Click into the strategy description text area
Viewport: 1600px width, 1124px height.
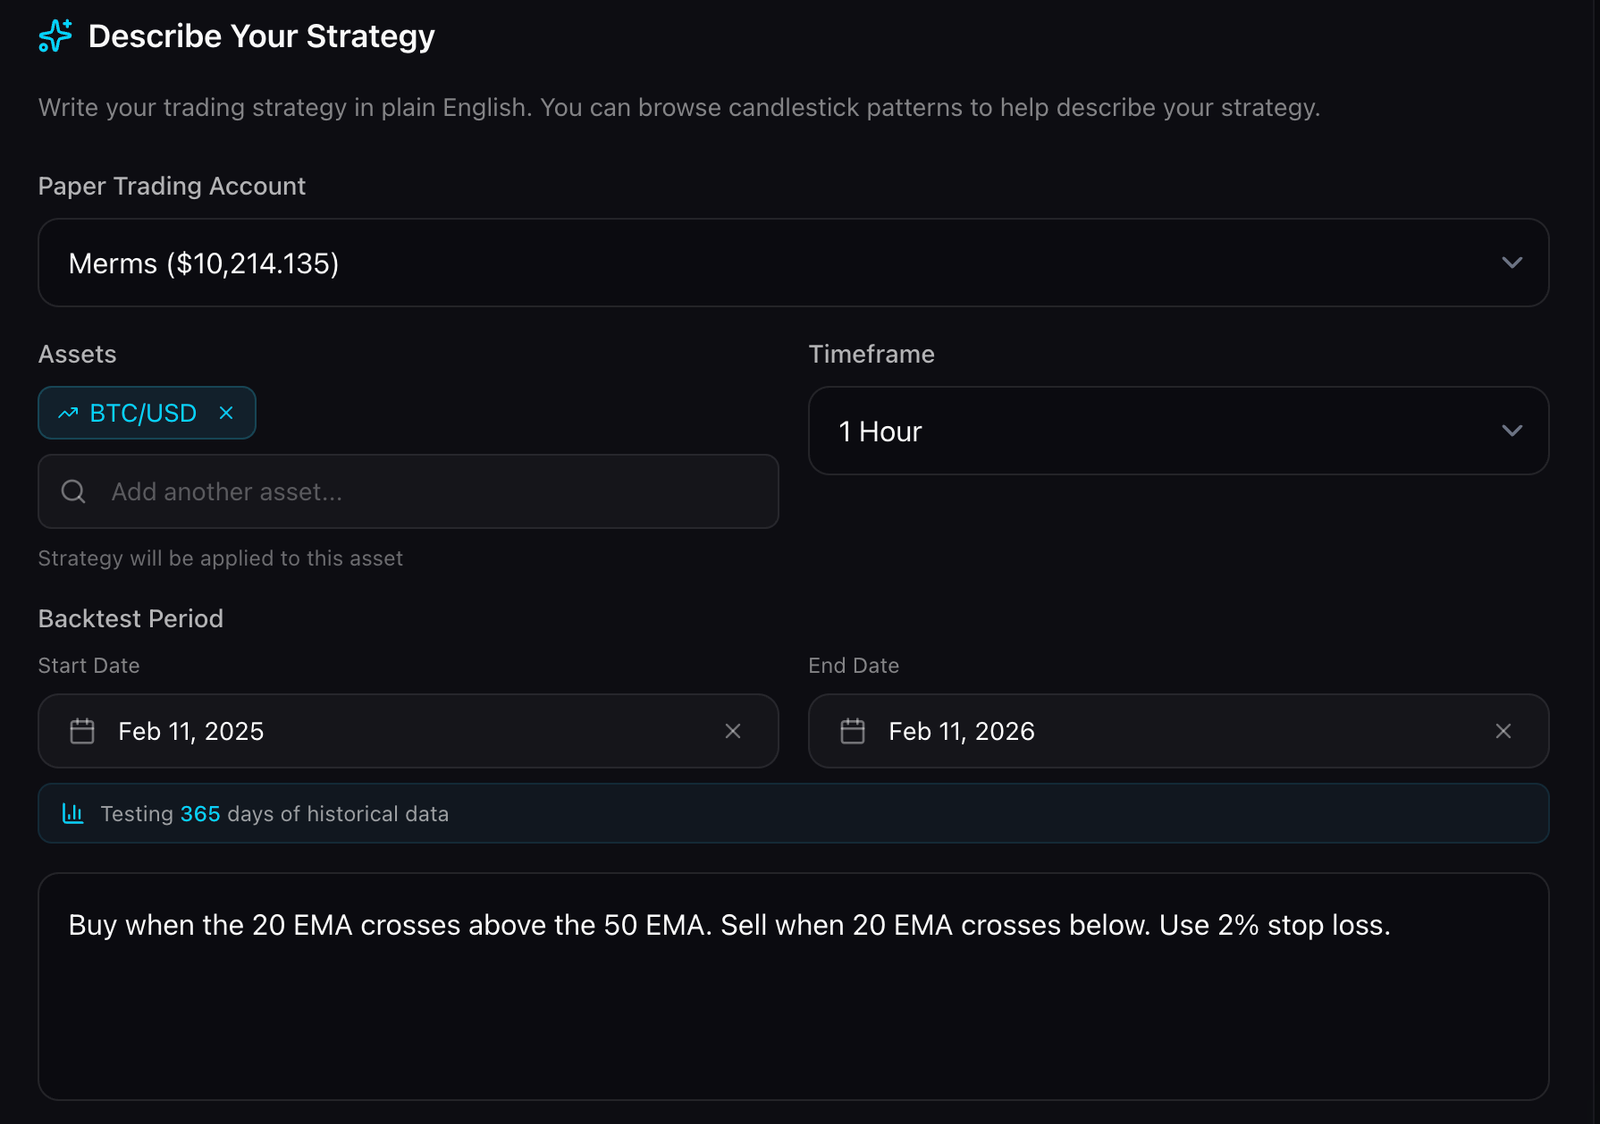click(793, 1010)
